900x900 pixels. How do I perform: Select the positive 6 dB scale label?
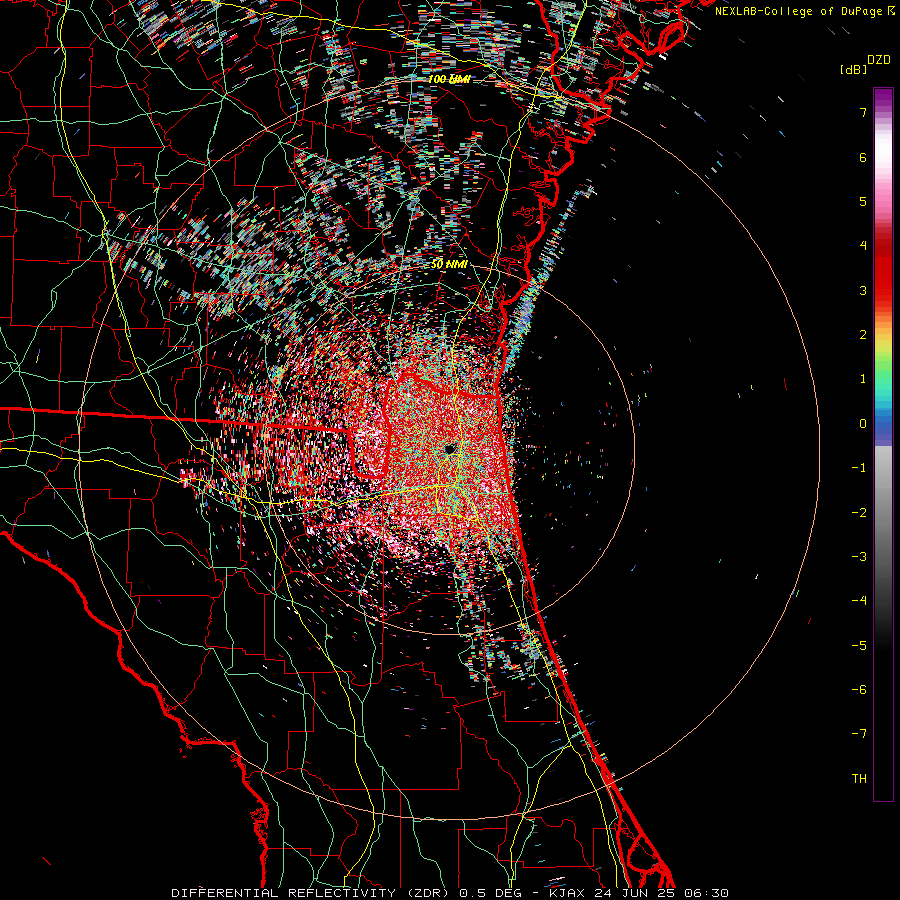(x=863, y=157)
